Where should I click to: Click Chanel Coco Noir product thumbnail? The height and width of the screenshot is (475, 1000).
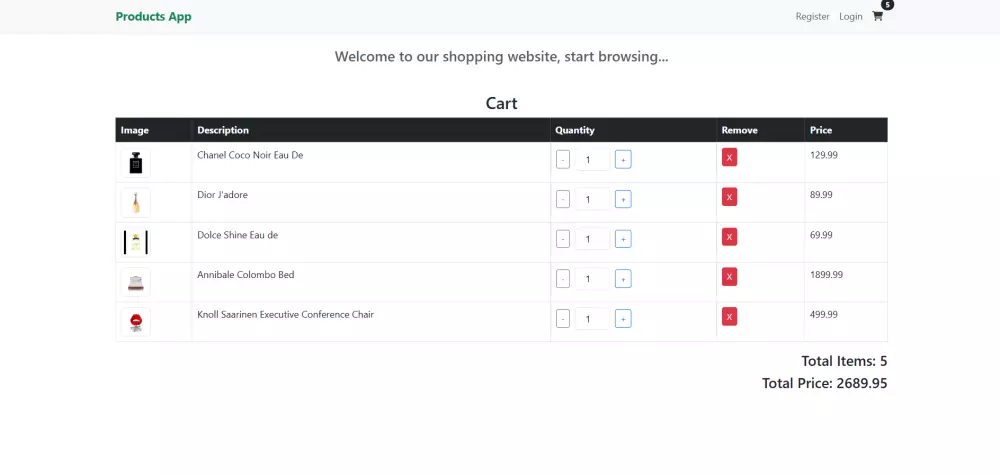pos(136,163)
